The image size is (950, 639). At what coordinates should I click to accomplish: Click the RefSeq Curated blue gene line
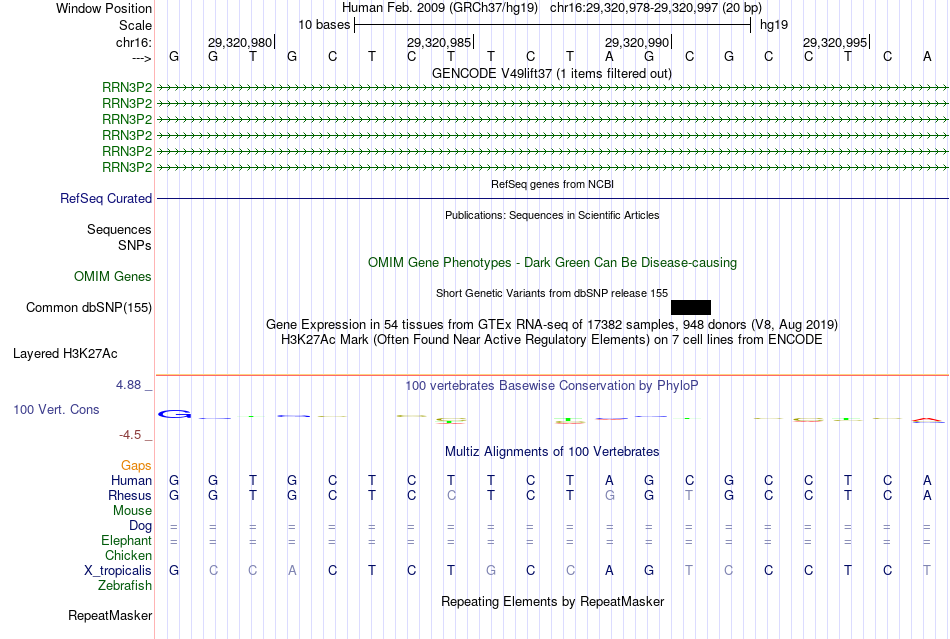(x=553, y=199)
